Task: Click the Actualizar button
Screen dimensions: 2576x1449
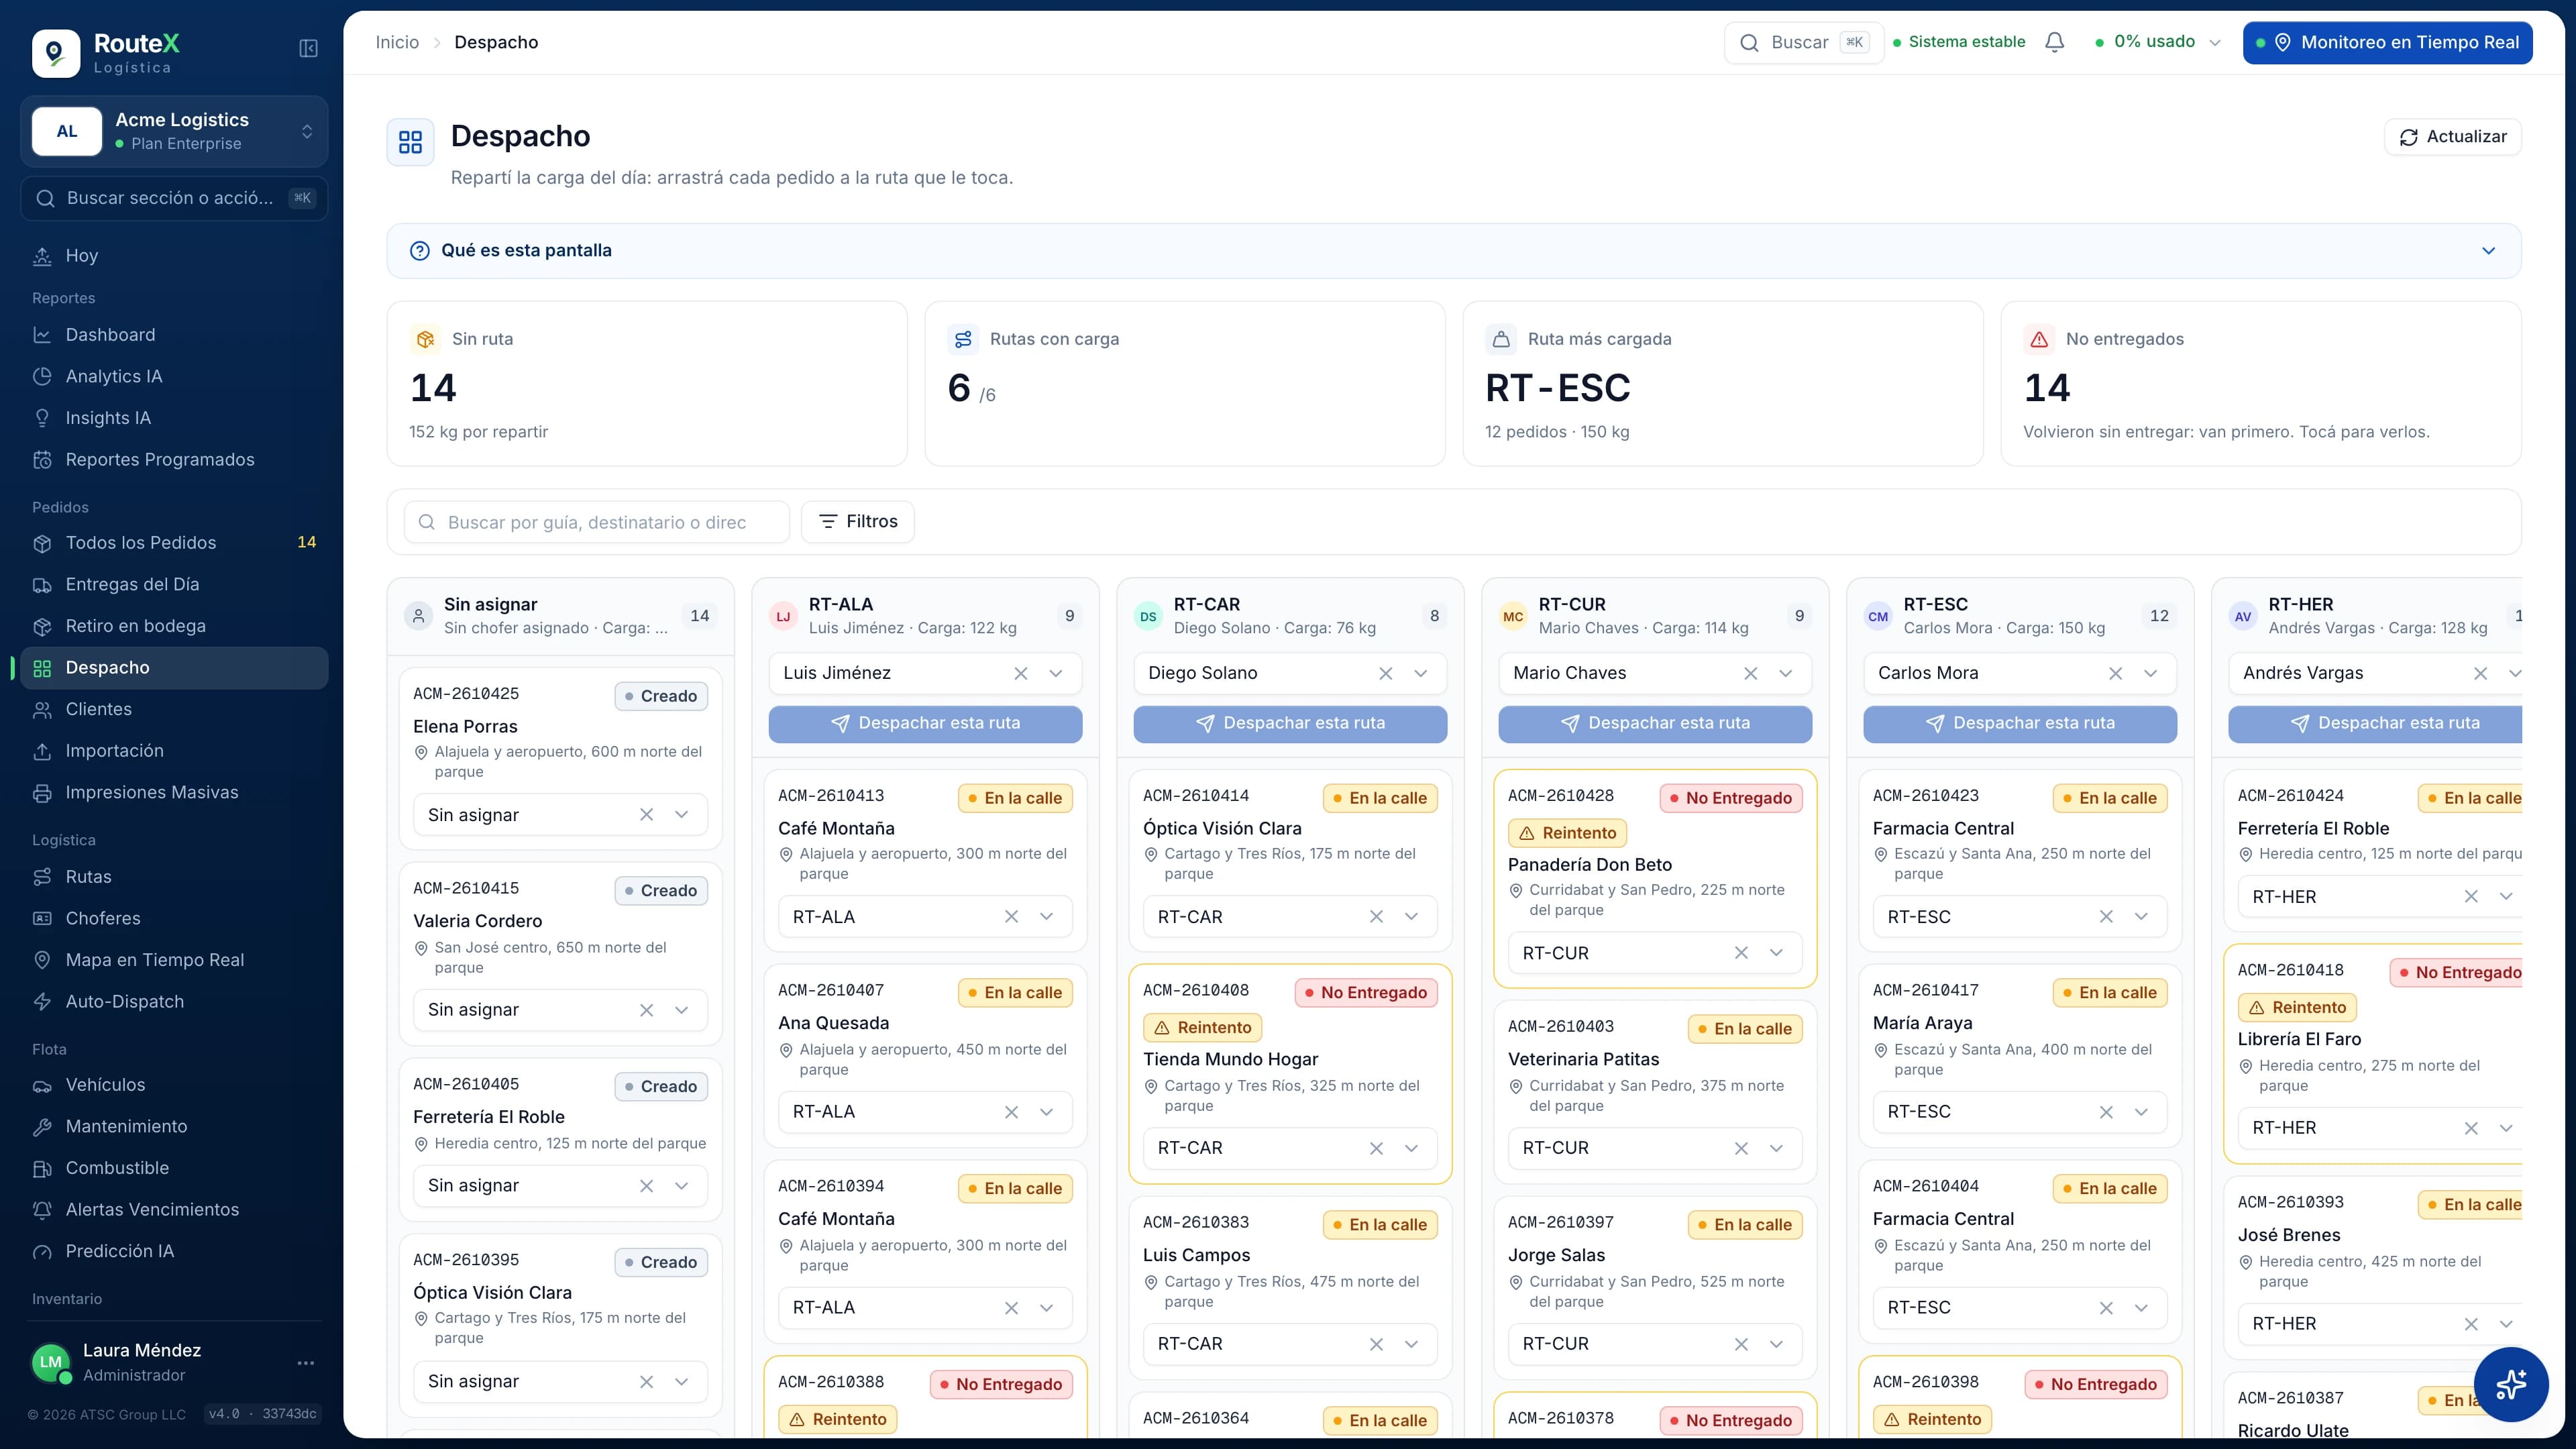Action: [x=2453, y=137]
